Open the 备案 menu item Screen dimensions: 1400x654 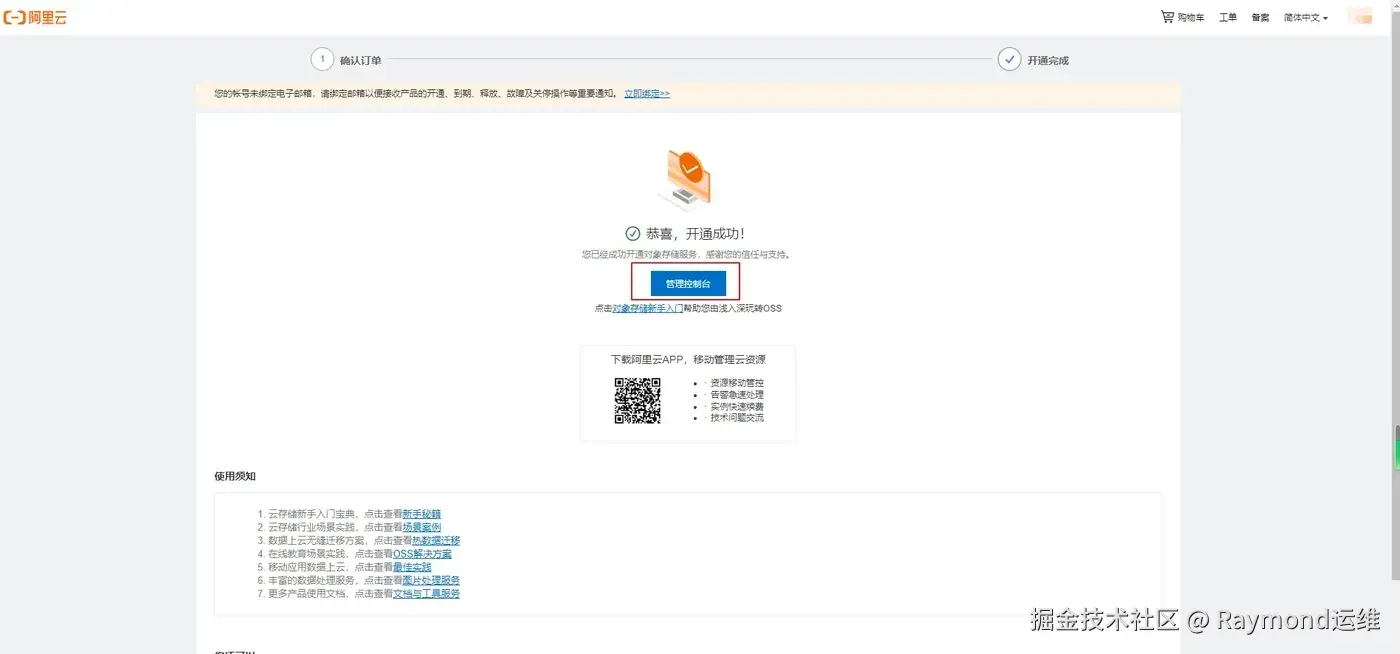(1260, 18)
